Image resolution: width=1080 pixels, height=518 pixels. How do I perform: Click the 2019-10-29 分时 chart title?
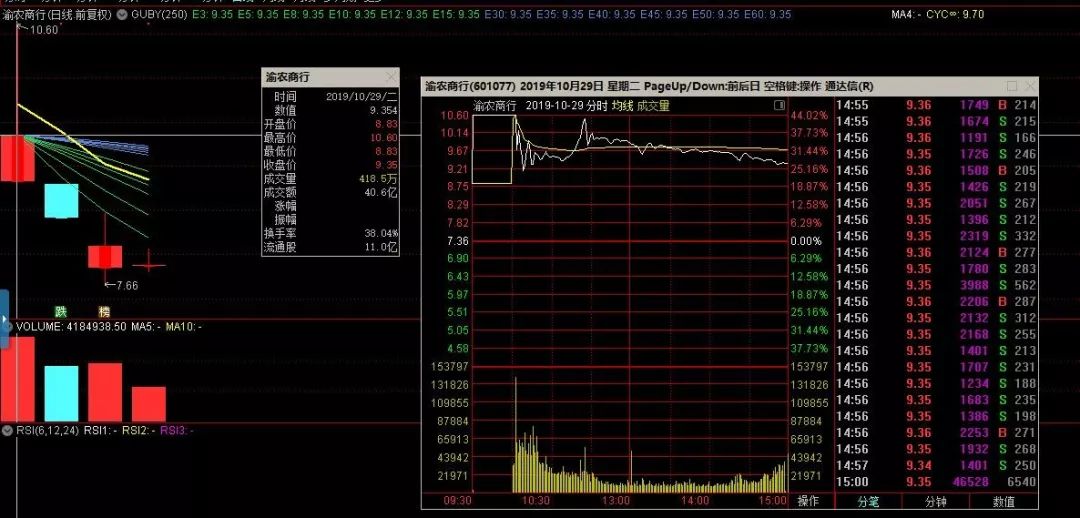(566, 105)
